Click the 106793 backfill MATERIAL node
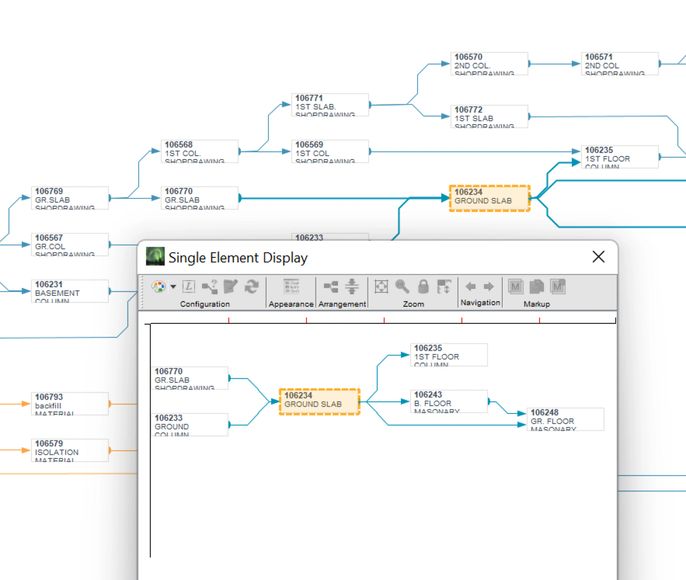The width and height of the screenshot is (686, 580). tap(70, 403)
